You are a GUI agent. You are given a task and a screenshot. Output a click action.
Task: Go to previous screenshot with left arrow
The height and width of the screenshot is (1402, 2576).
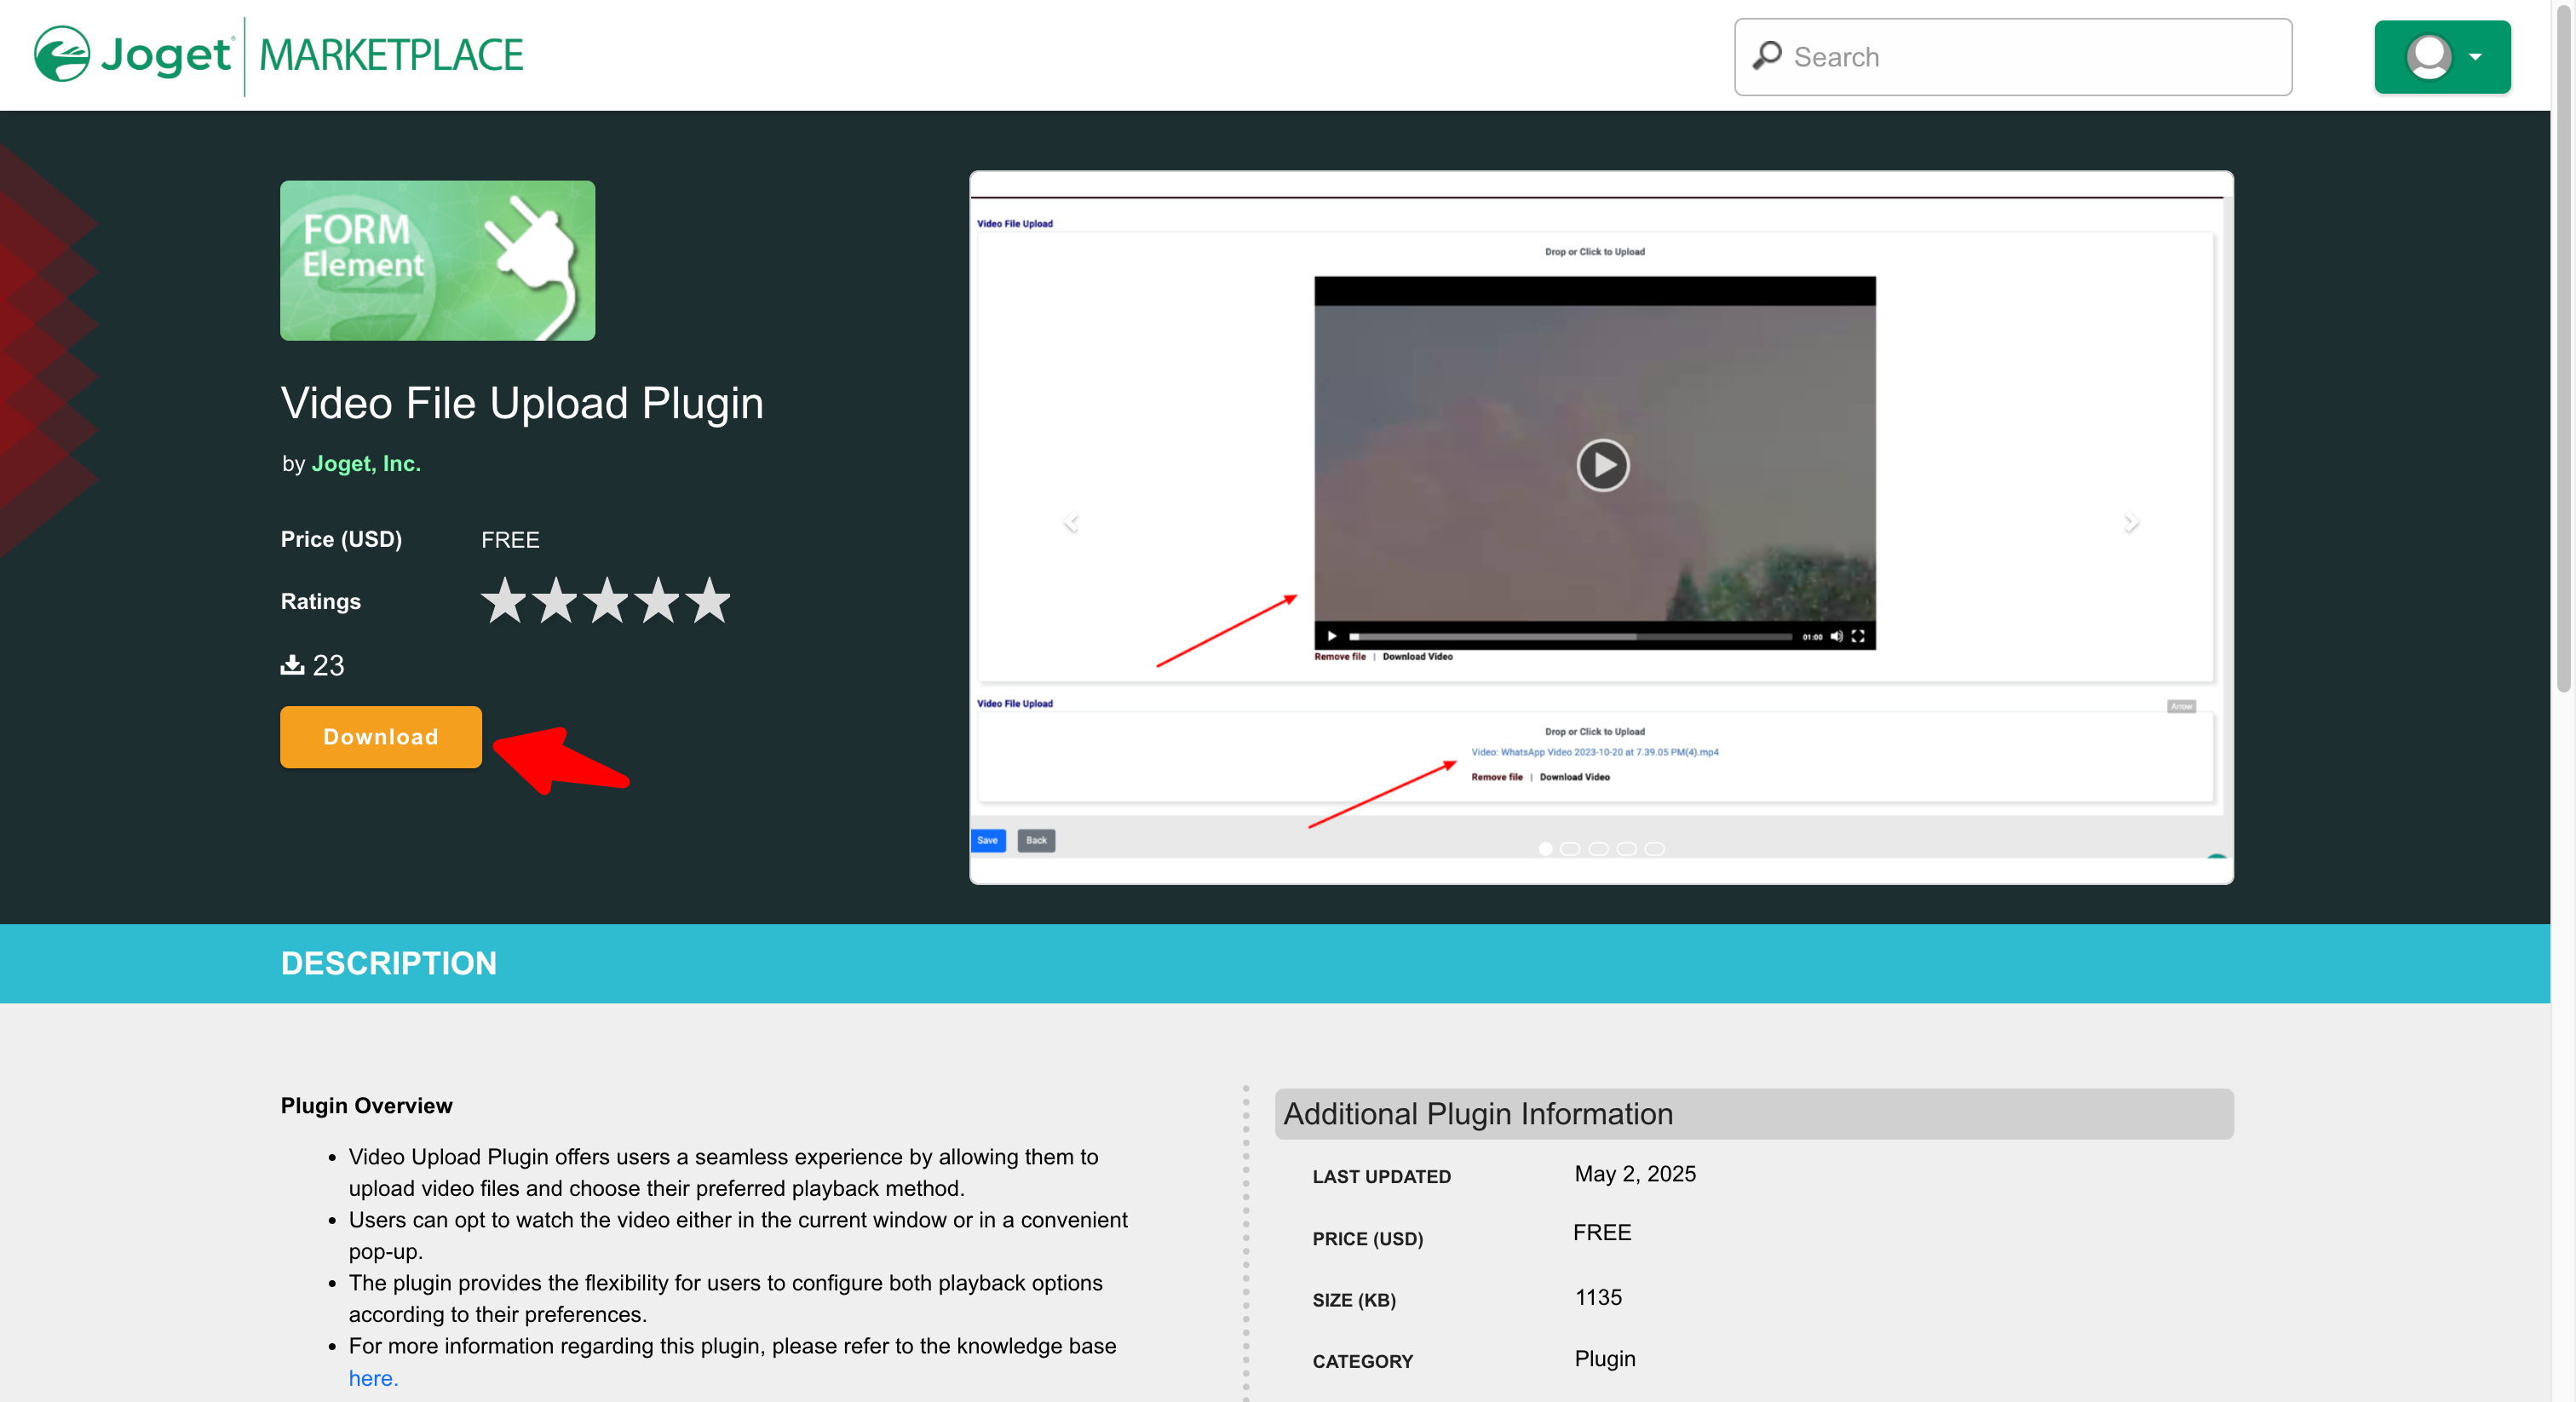coord(1071,522)
